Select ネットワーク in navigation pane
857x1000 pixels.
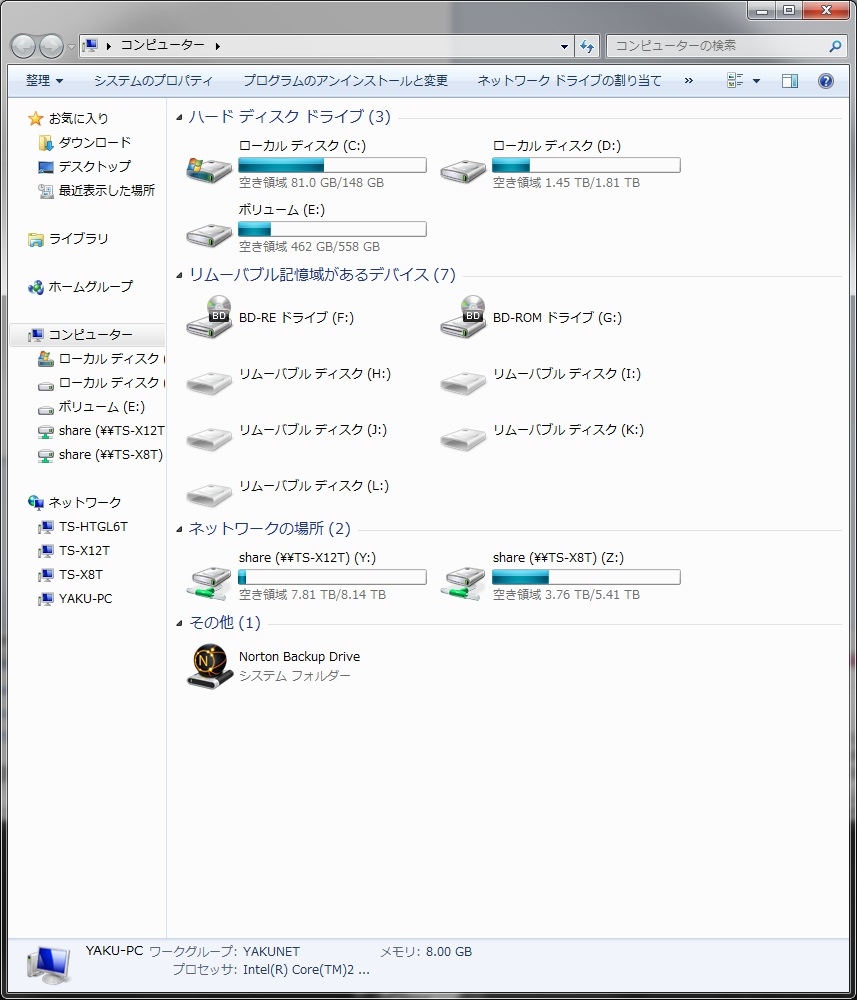click(85, 503)
